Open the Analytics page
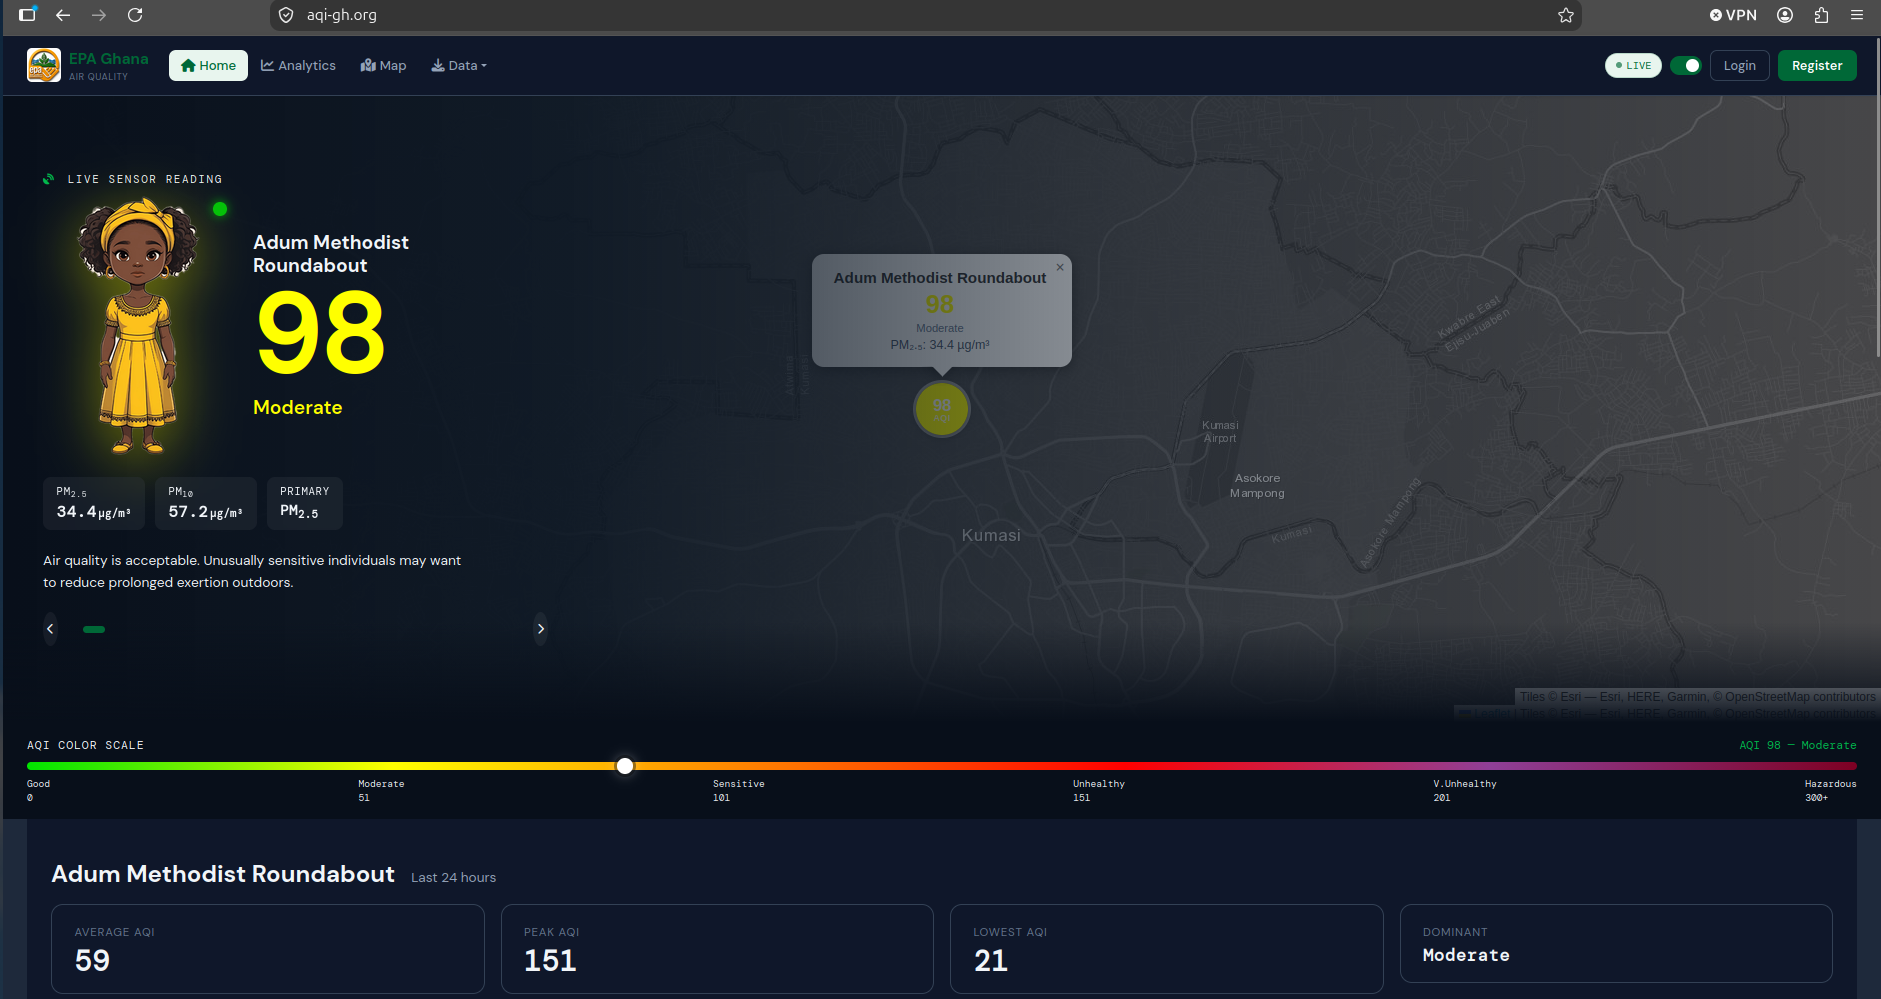This screenshot has width=1881, height=999. pyautogui.click(x=298, y=66)
